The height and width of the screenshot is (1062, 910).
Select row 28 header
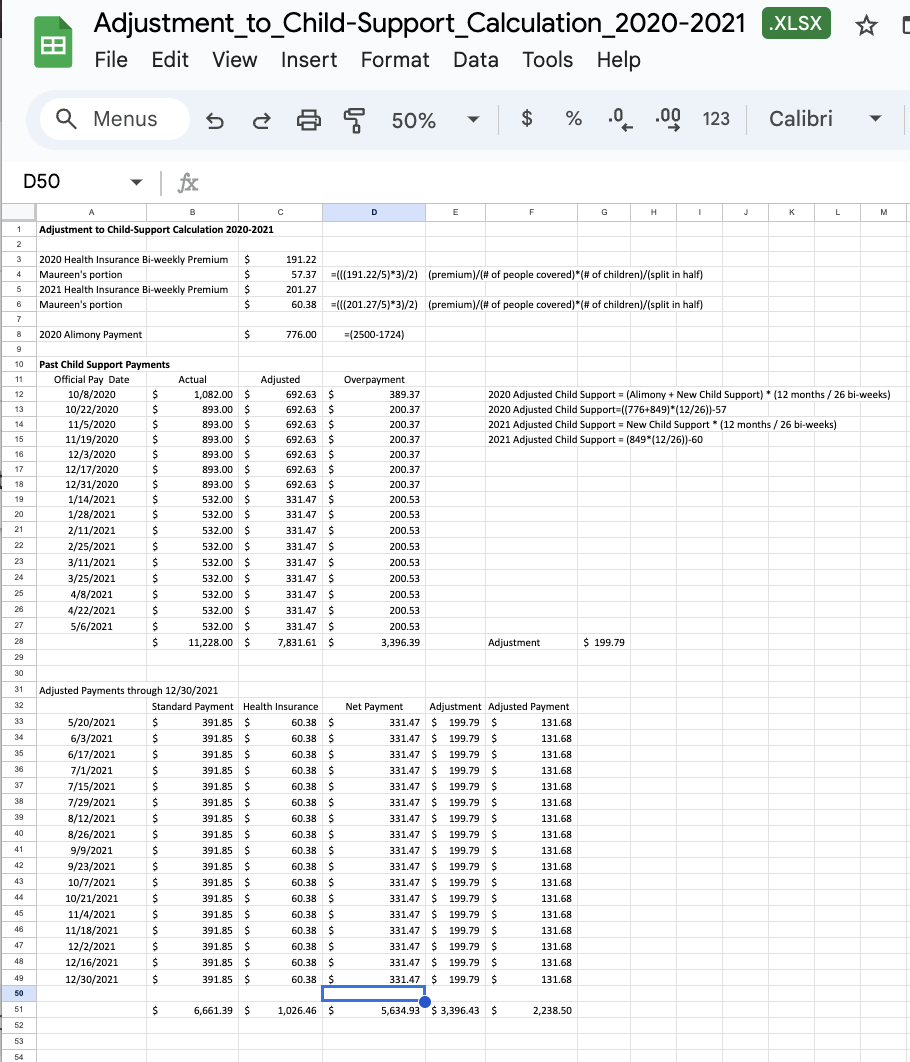click(x=18, y=642)
